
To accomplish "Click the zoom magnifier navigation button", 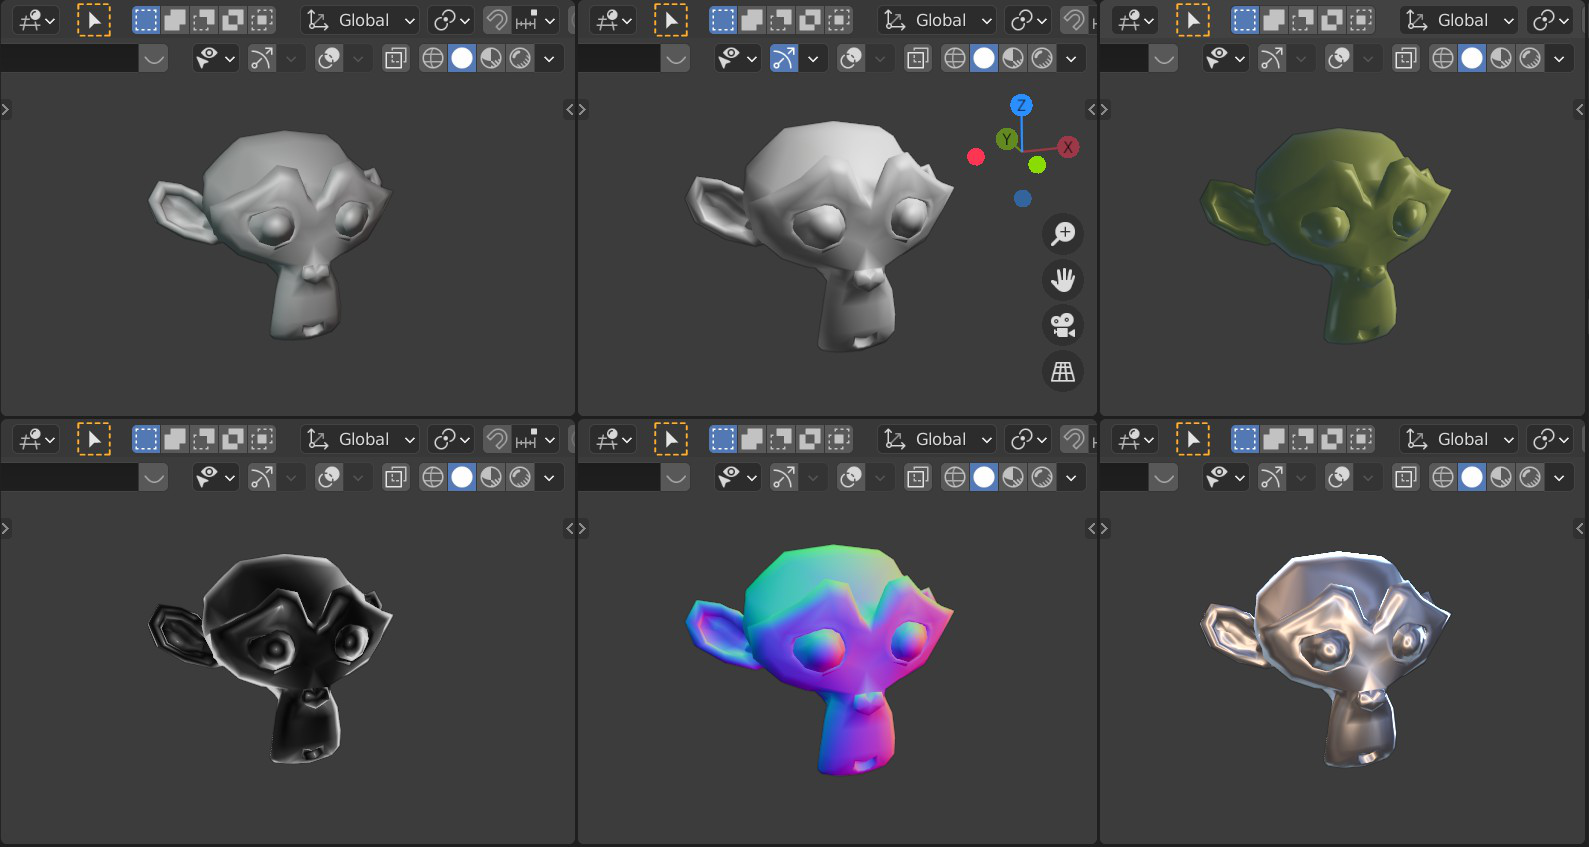I will pyautogui.click(x=1063, y=233).
